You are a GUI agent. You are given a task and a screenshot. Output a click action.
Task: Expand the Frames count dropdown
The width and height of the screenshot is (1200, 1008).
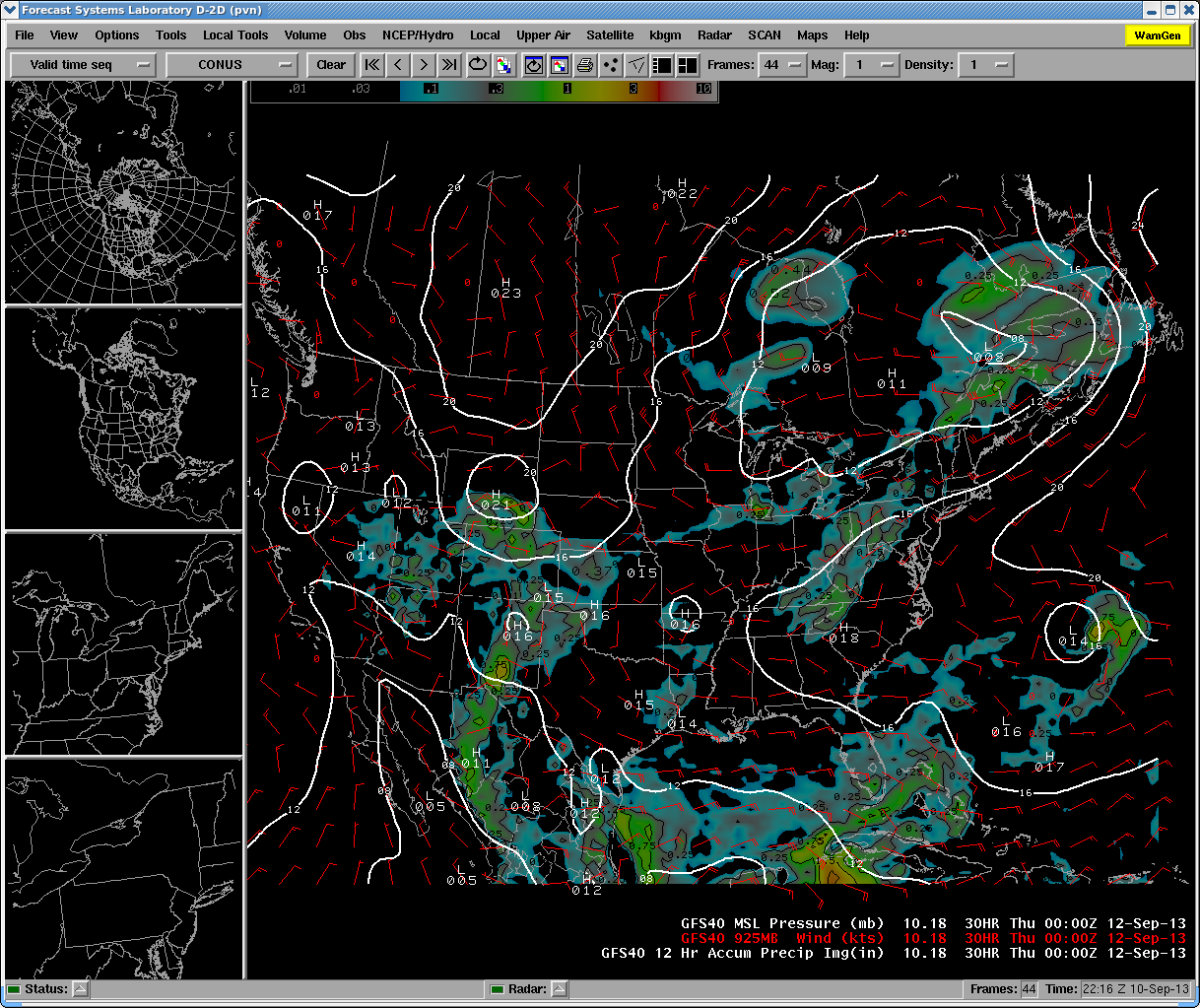click(x=782, y=65)
